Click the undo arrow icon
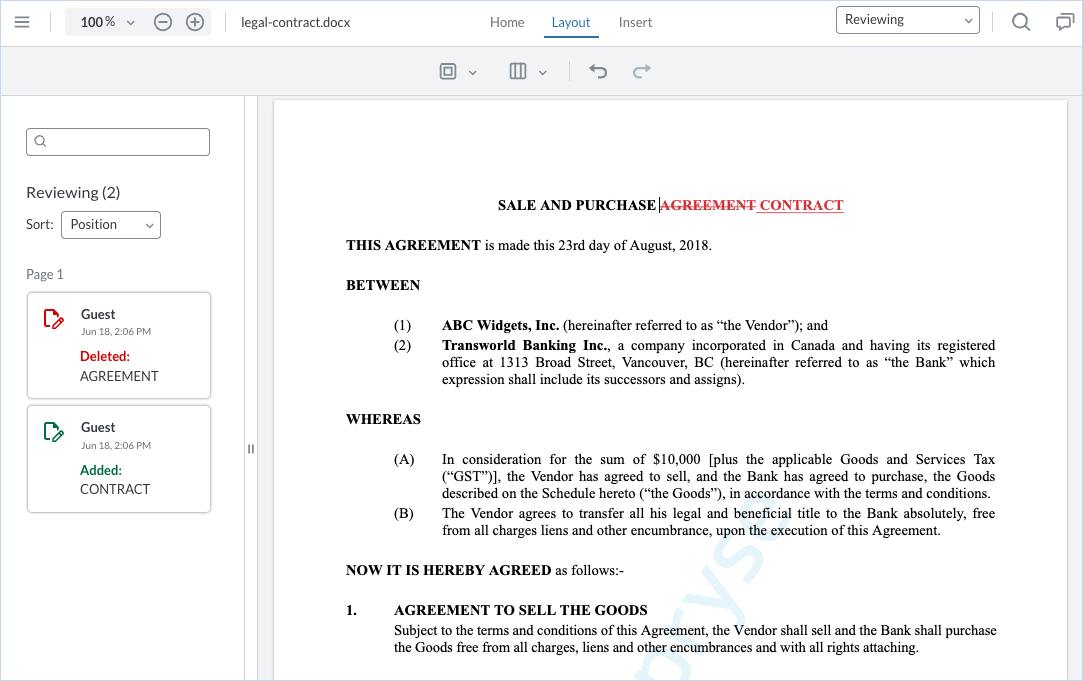This screenshot has height=681, width=1083. pos(598,71)
